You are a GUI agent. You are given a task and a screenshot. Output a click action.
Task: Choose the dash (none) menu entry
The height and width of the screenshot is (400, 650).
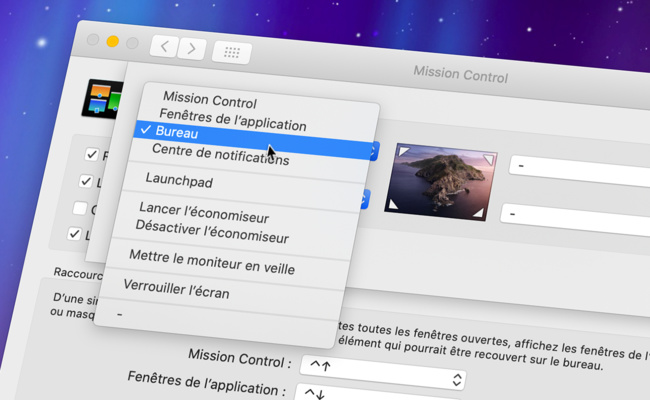coord(119,314)
